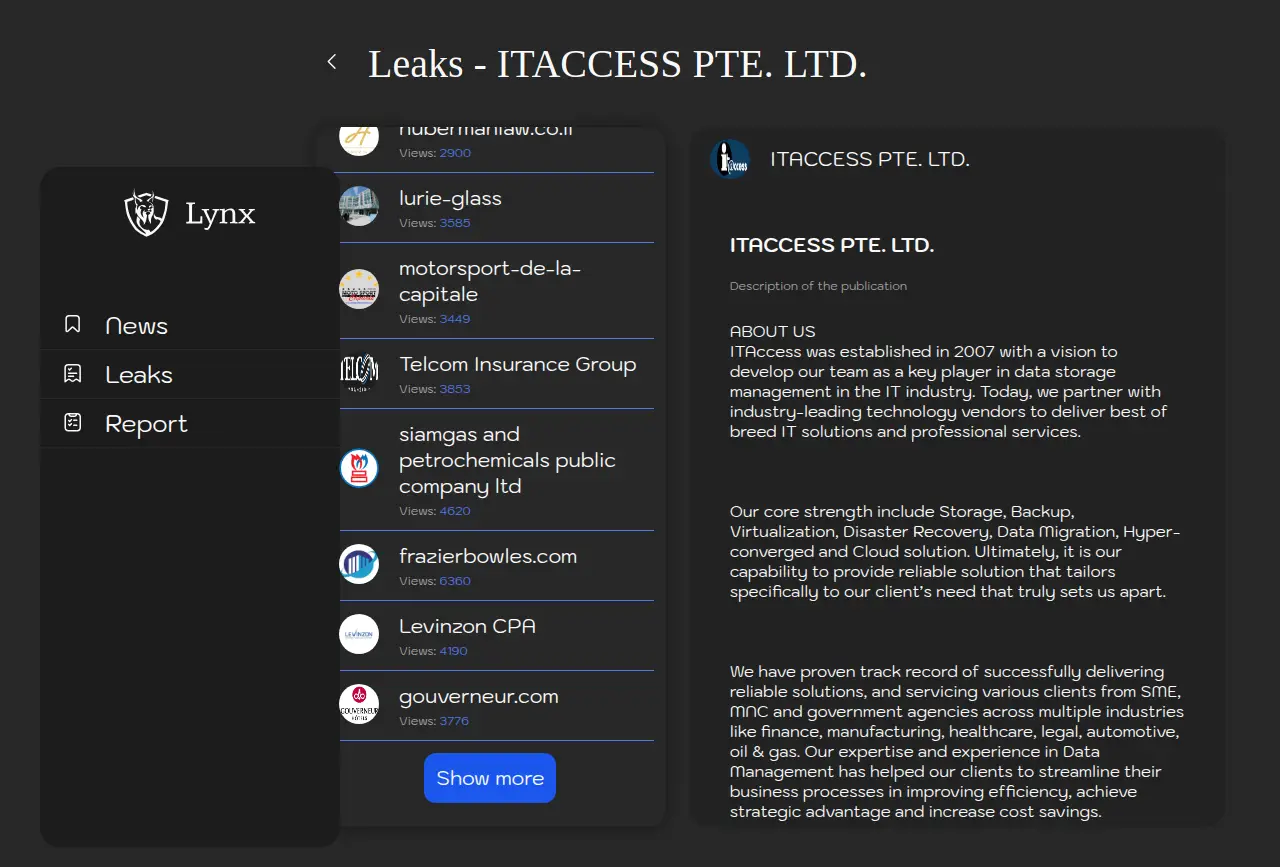Open the Report menu item
Viewport: 1280px width, 867px height.
tap(146, 424)
